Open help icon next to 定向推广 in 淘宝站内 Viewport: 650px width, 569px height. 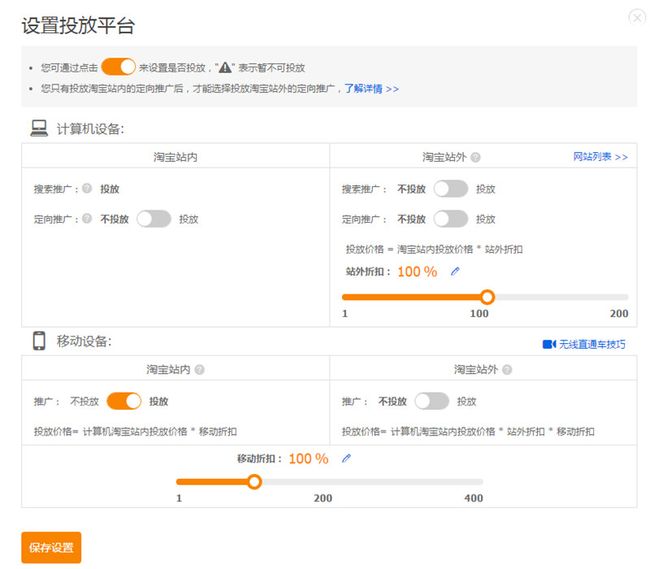coord(87,218)
